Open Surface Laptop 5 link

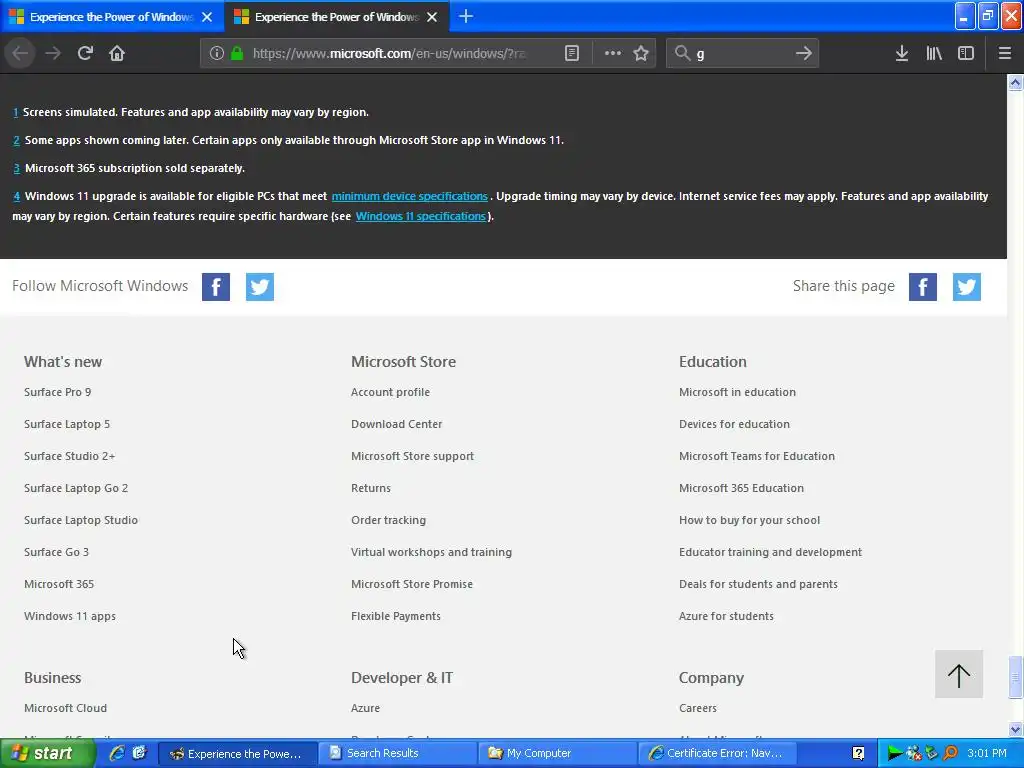click(x=67, y=424)
